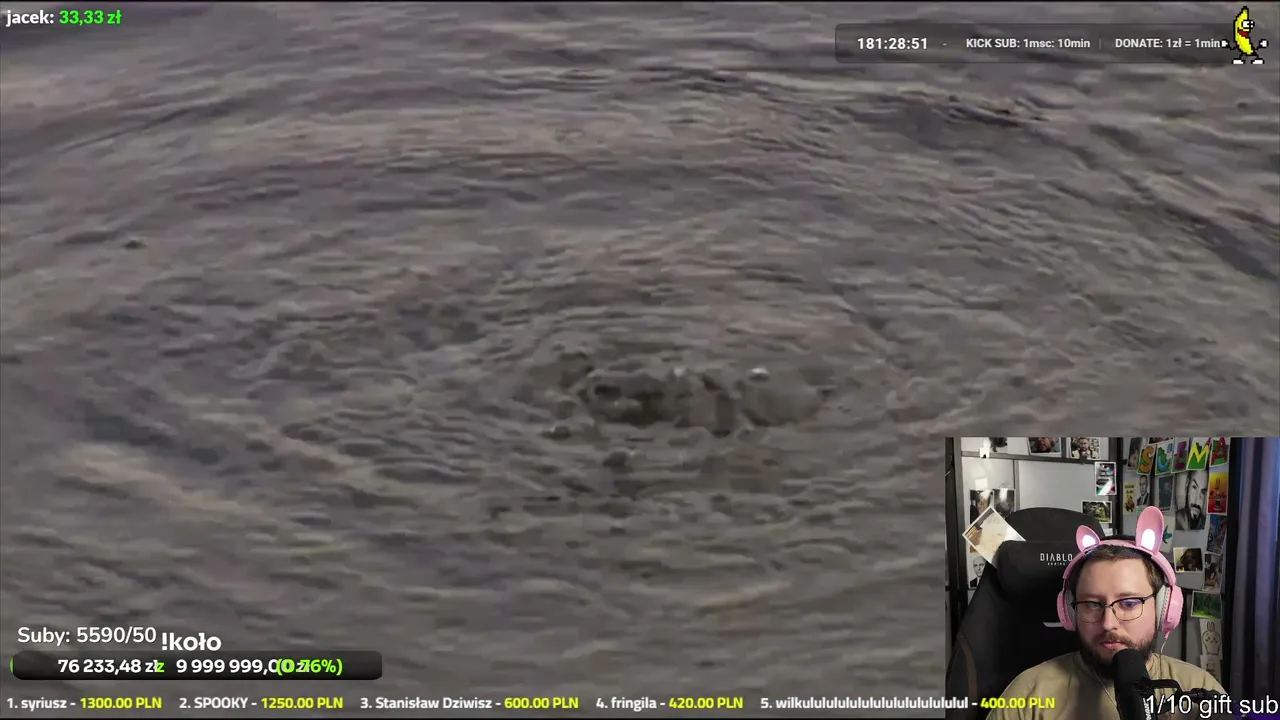
Task: Click the "DONATE: 1zł = 1min" text
Action: (x=1167, y=44)
